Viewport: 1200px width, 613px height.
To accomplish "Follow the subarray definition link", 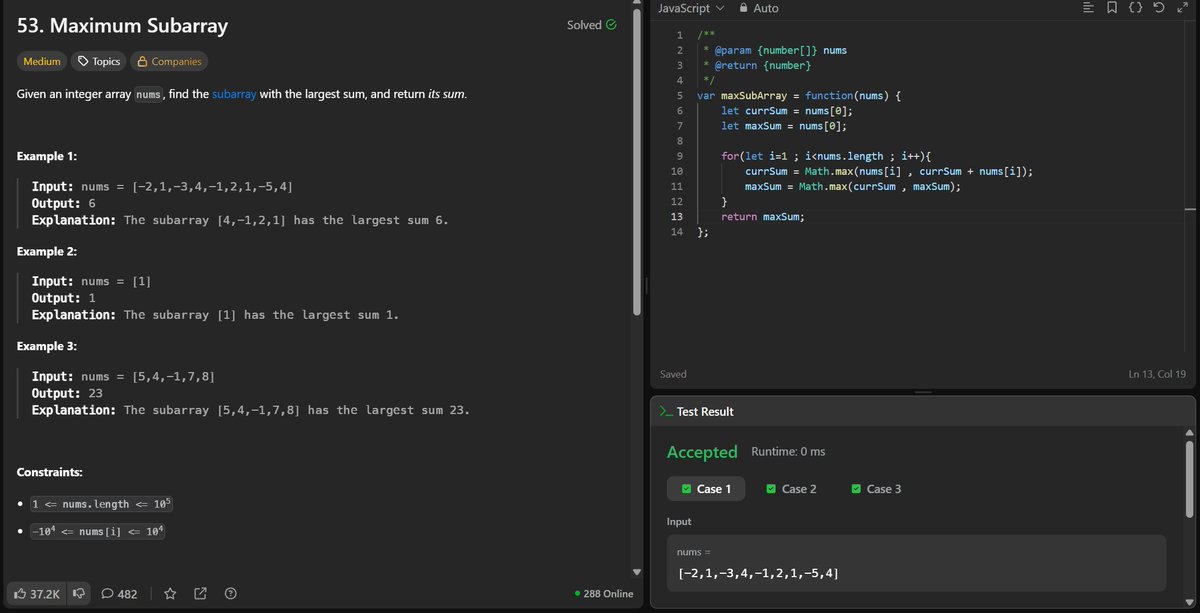I will coord(234,94).
